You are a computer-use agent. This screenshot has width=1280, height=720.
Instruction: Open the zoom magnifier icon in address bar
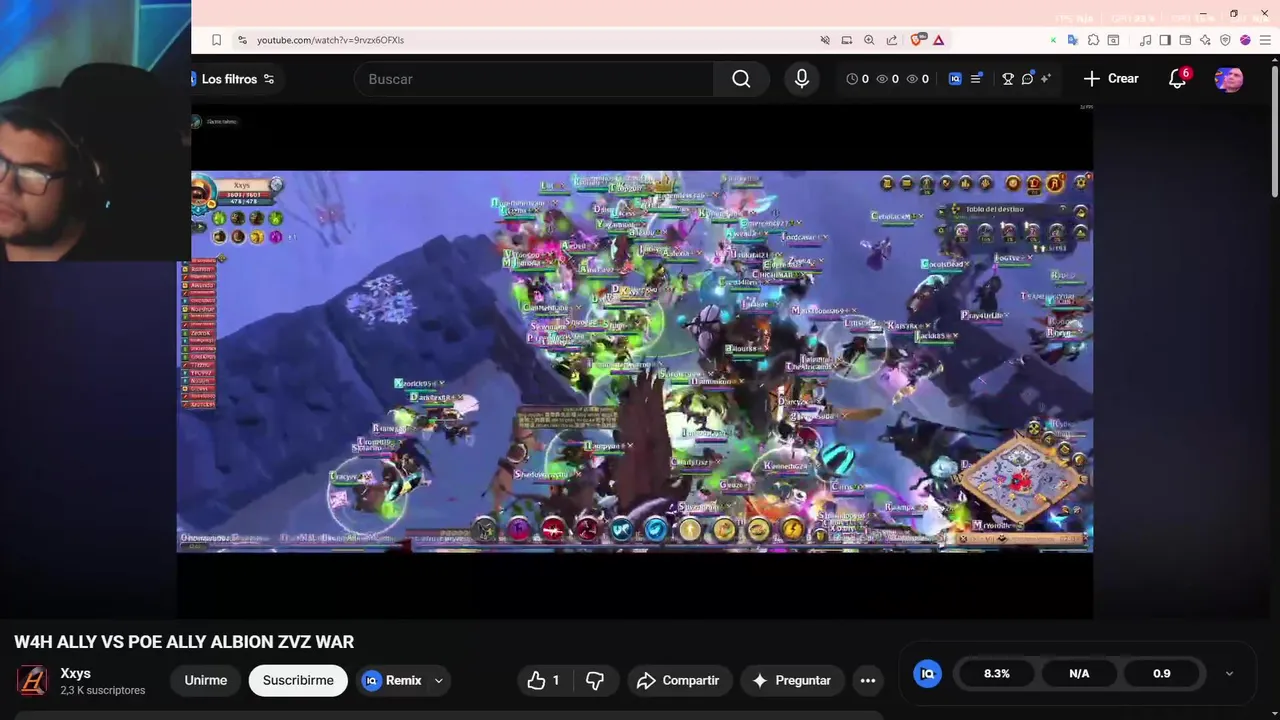pos(869,40)
